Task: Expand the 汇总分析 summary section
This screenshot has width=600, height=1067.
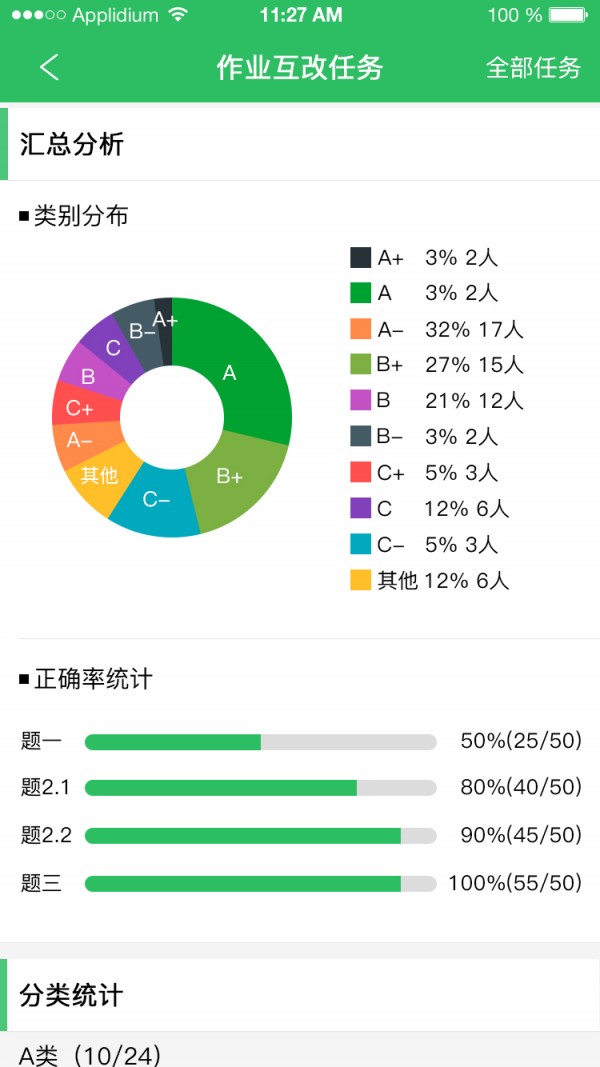Action: 70,144
